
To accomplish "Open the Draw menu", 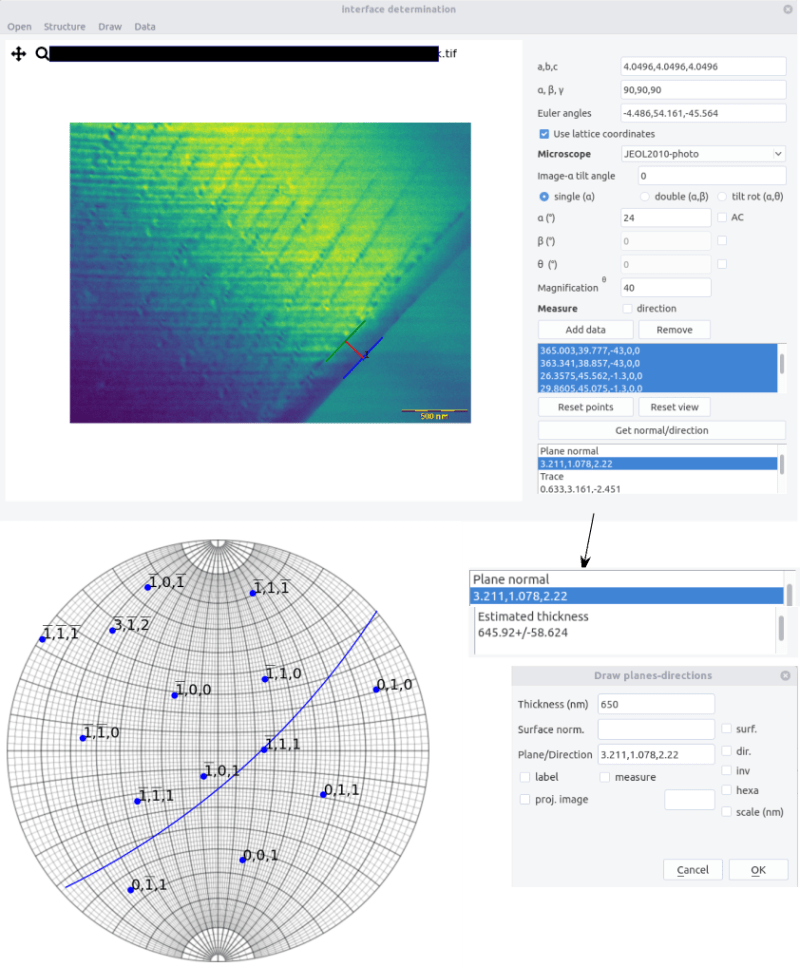I will click(110, 26).
